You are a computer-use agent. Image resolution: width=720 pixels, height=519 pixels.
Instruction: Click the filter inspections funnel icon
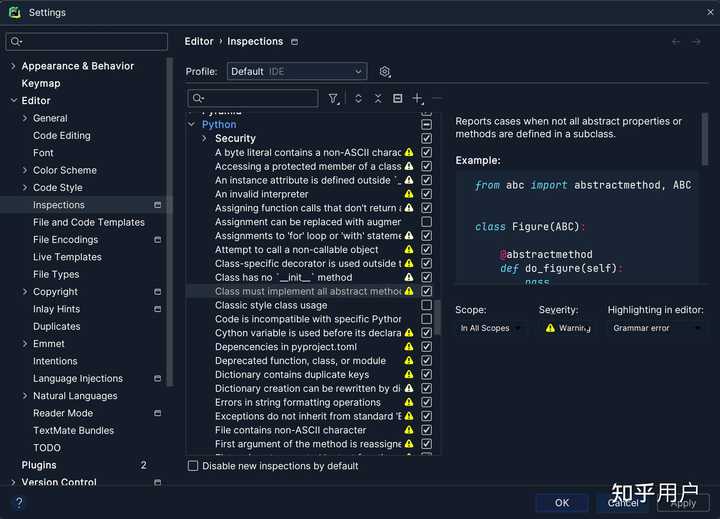coord(334,99)
